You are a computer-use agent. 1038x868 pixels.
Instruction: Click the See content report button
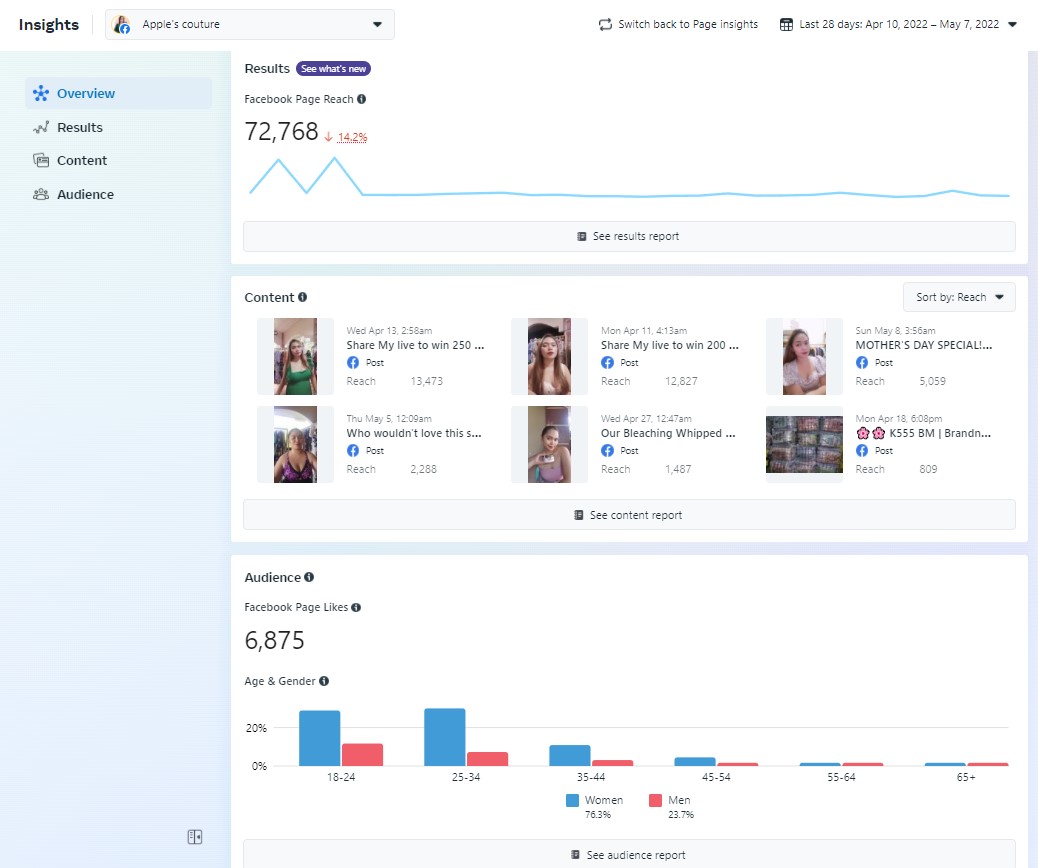click(x=629, y=515)
